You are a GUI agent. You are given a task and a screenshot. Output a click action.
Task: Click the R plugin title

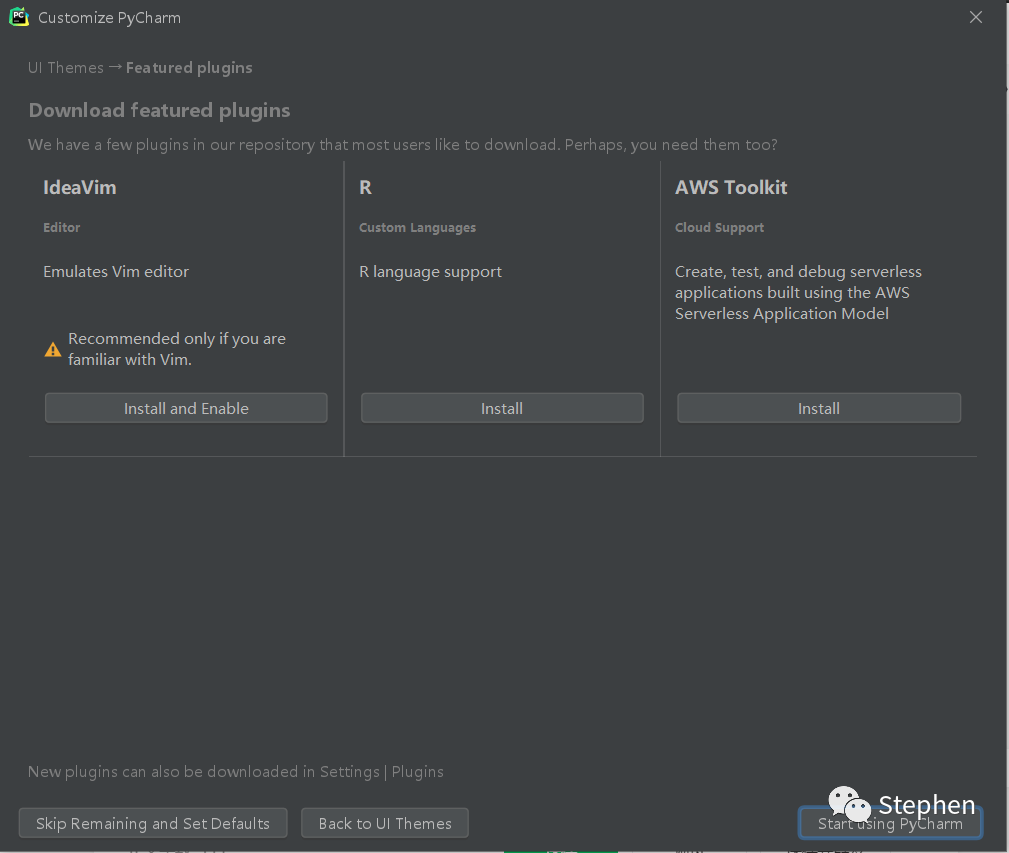coord(366,187)
